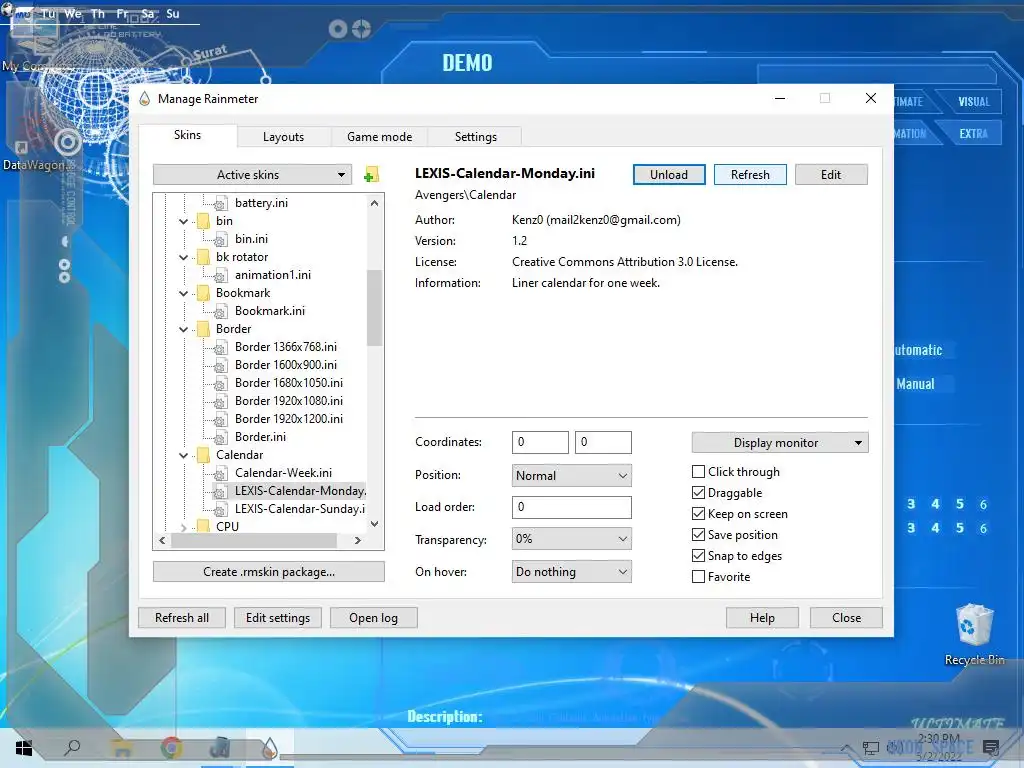Screen dimensions: 1024x768
Task: Click the Close button at bottom
Action: (x=846, y=617)
